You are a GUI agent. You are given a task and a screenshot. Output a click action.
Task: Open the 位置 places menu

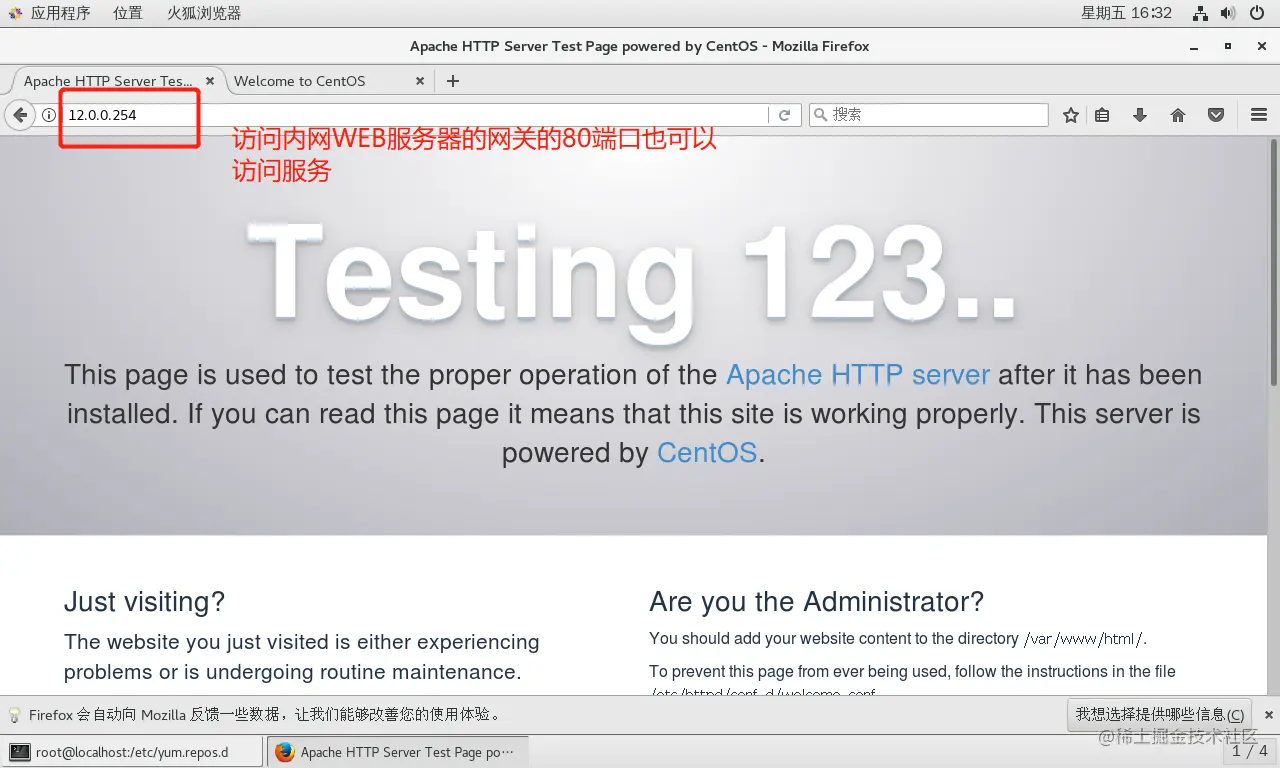pyautogui.click(x=128, y=13)
